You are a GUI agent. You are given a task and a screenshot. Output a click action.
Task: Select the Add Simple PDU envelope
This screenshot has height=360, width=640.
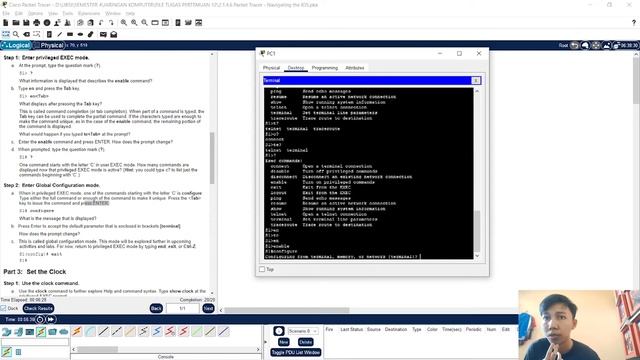(103, 34)
